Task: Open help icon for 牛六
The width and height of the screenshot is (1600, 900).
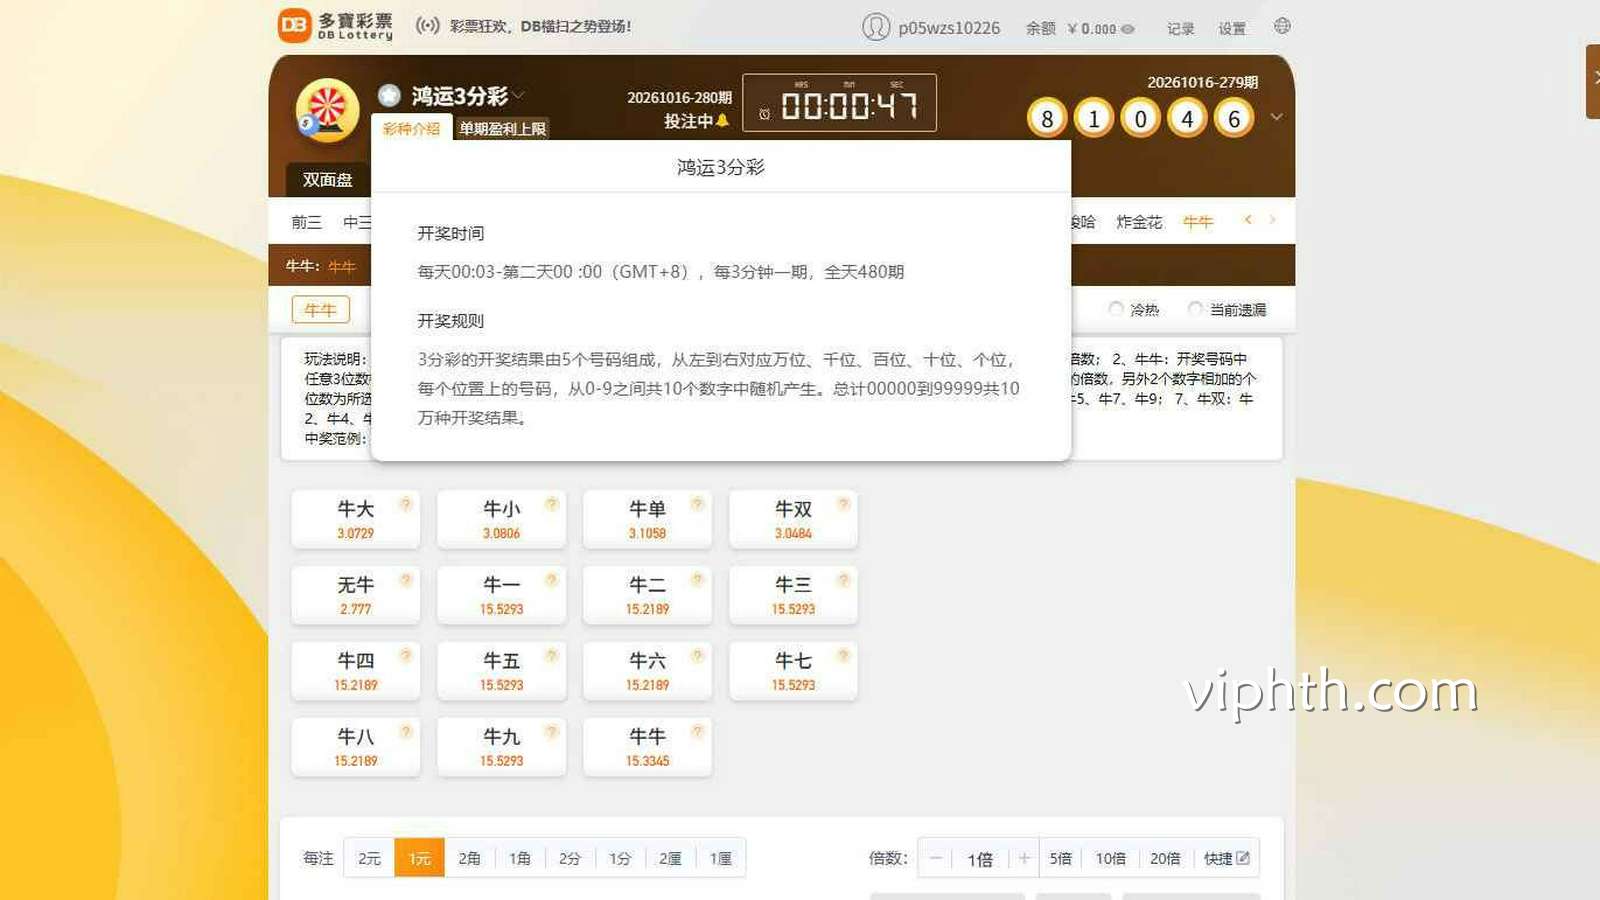Action: tap(697, 656)
